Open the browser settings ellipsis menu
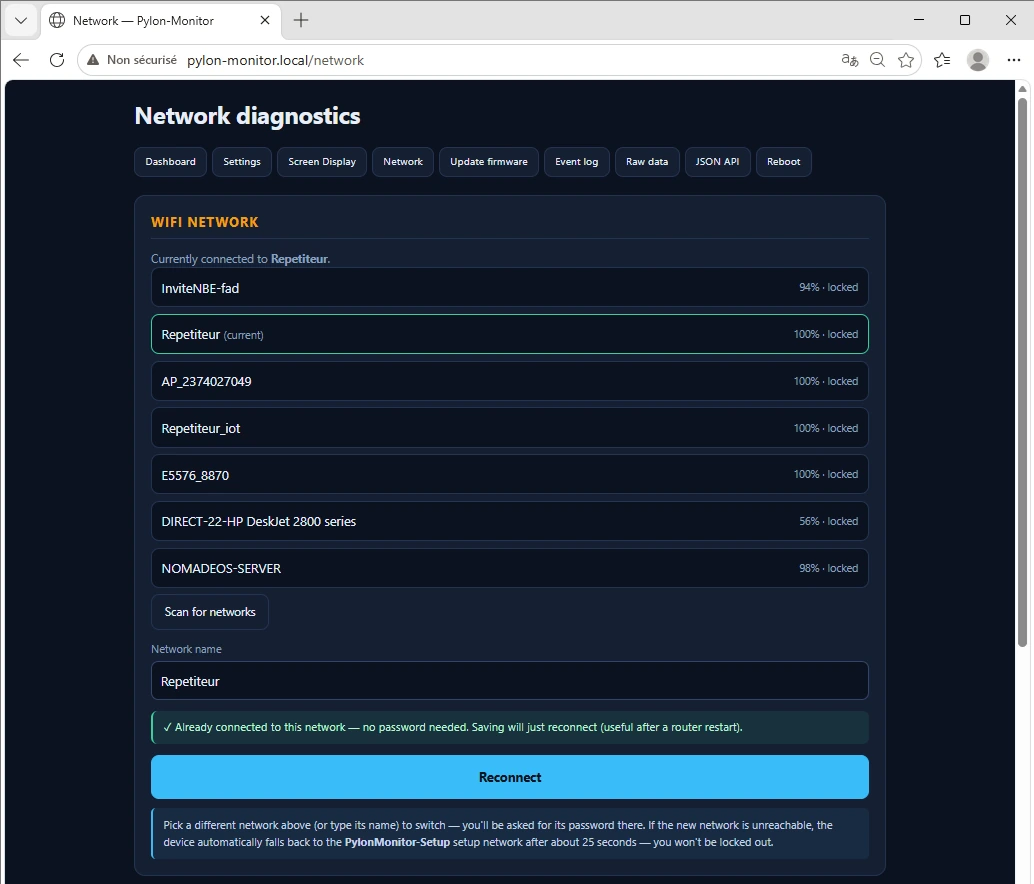 1014,60
